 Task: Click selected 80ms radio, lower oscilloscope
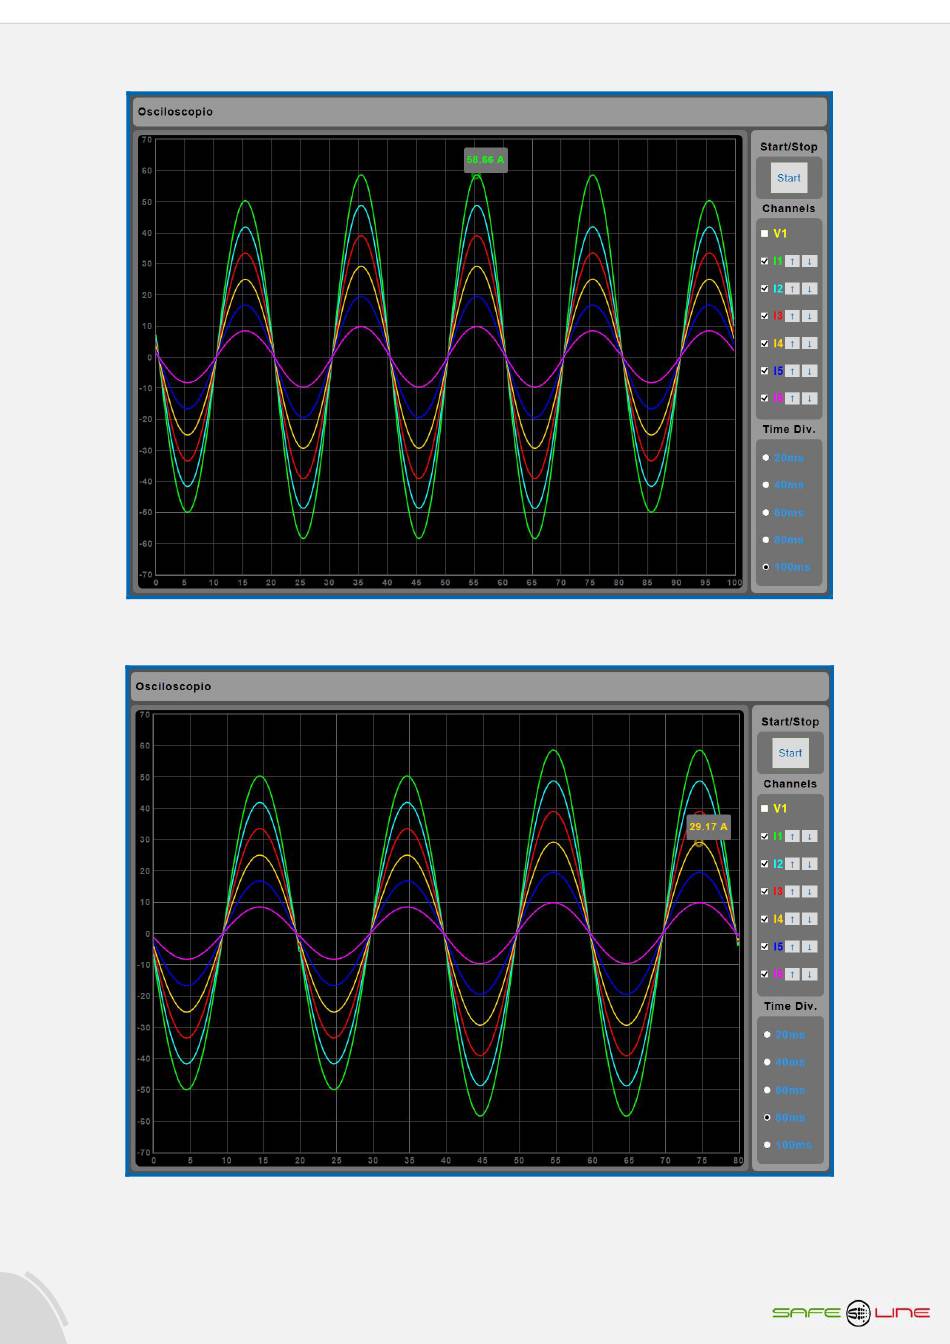point(767,1117)
